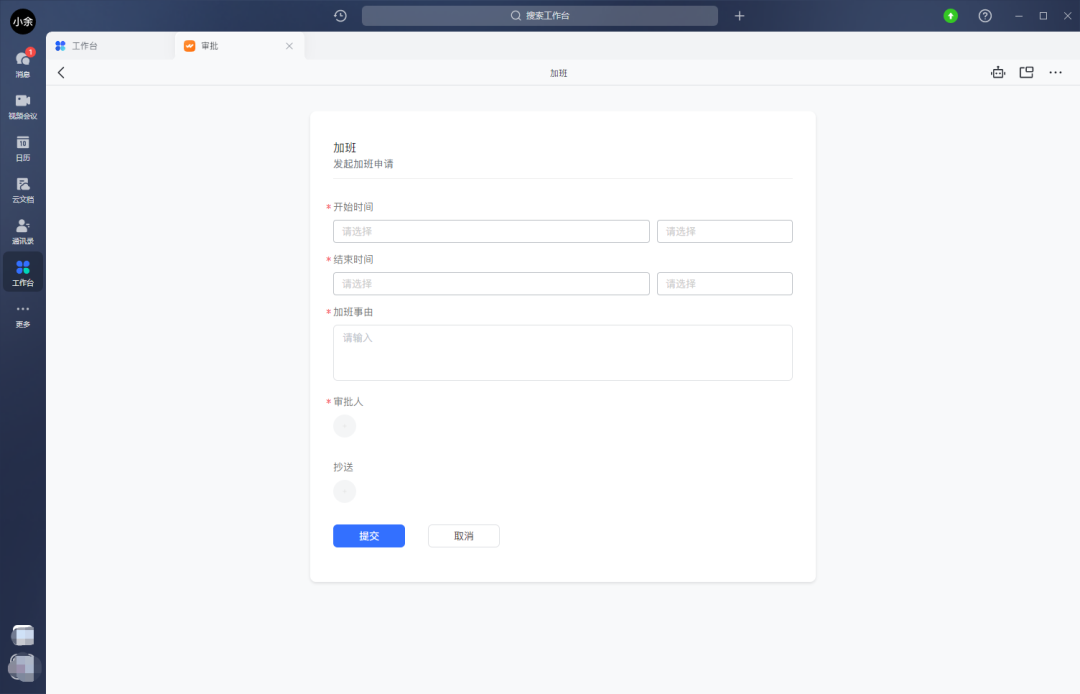Open the Calendar sidebar icon
Image resolution: width=1080 pixels, height=694 pixels.
click(22, 147)
